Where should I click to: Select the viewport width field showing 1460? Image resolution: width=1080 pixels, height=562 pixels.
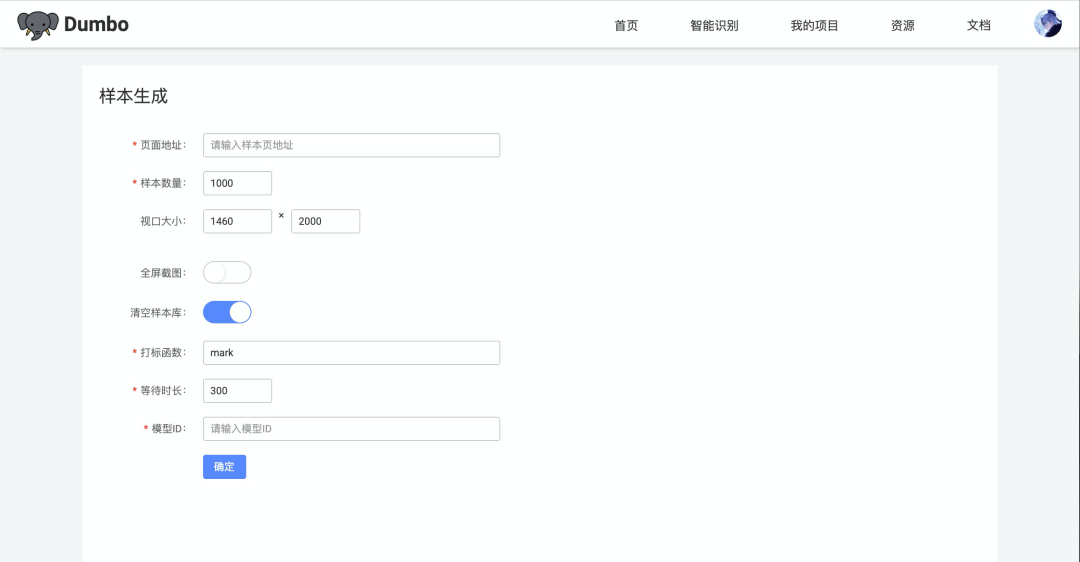237,221
